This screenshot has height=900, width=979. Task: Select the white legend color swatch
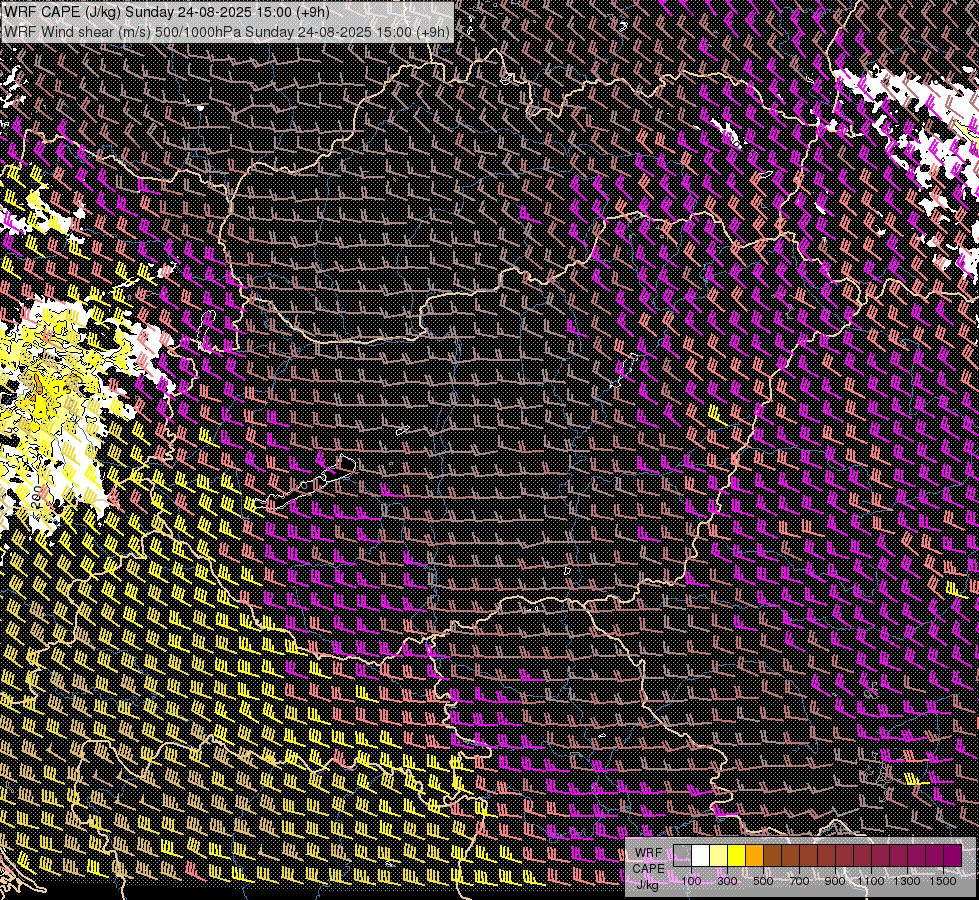click(701, 855)
